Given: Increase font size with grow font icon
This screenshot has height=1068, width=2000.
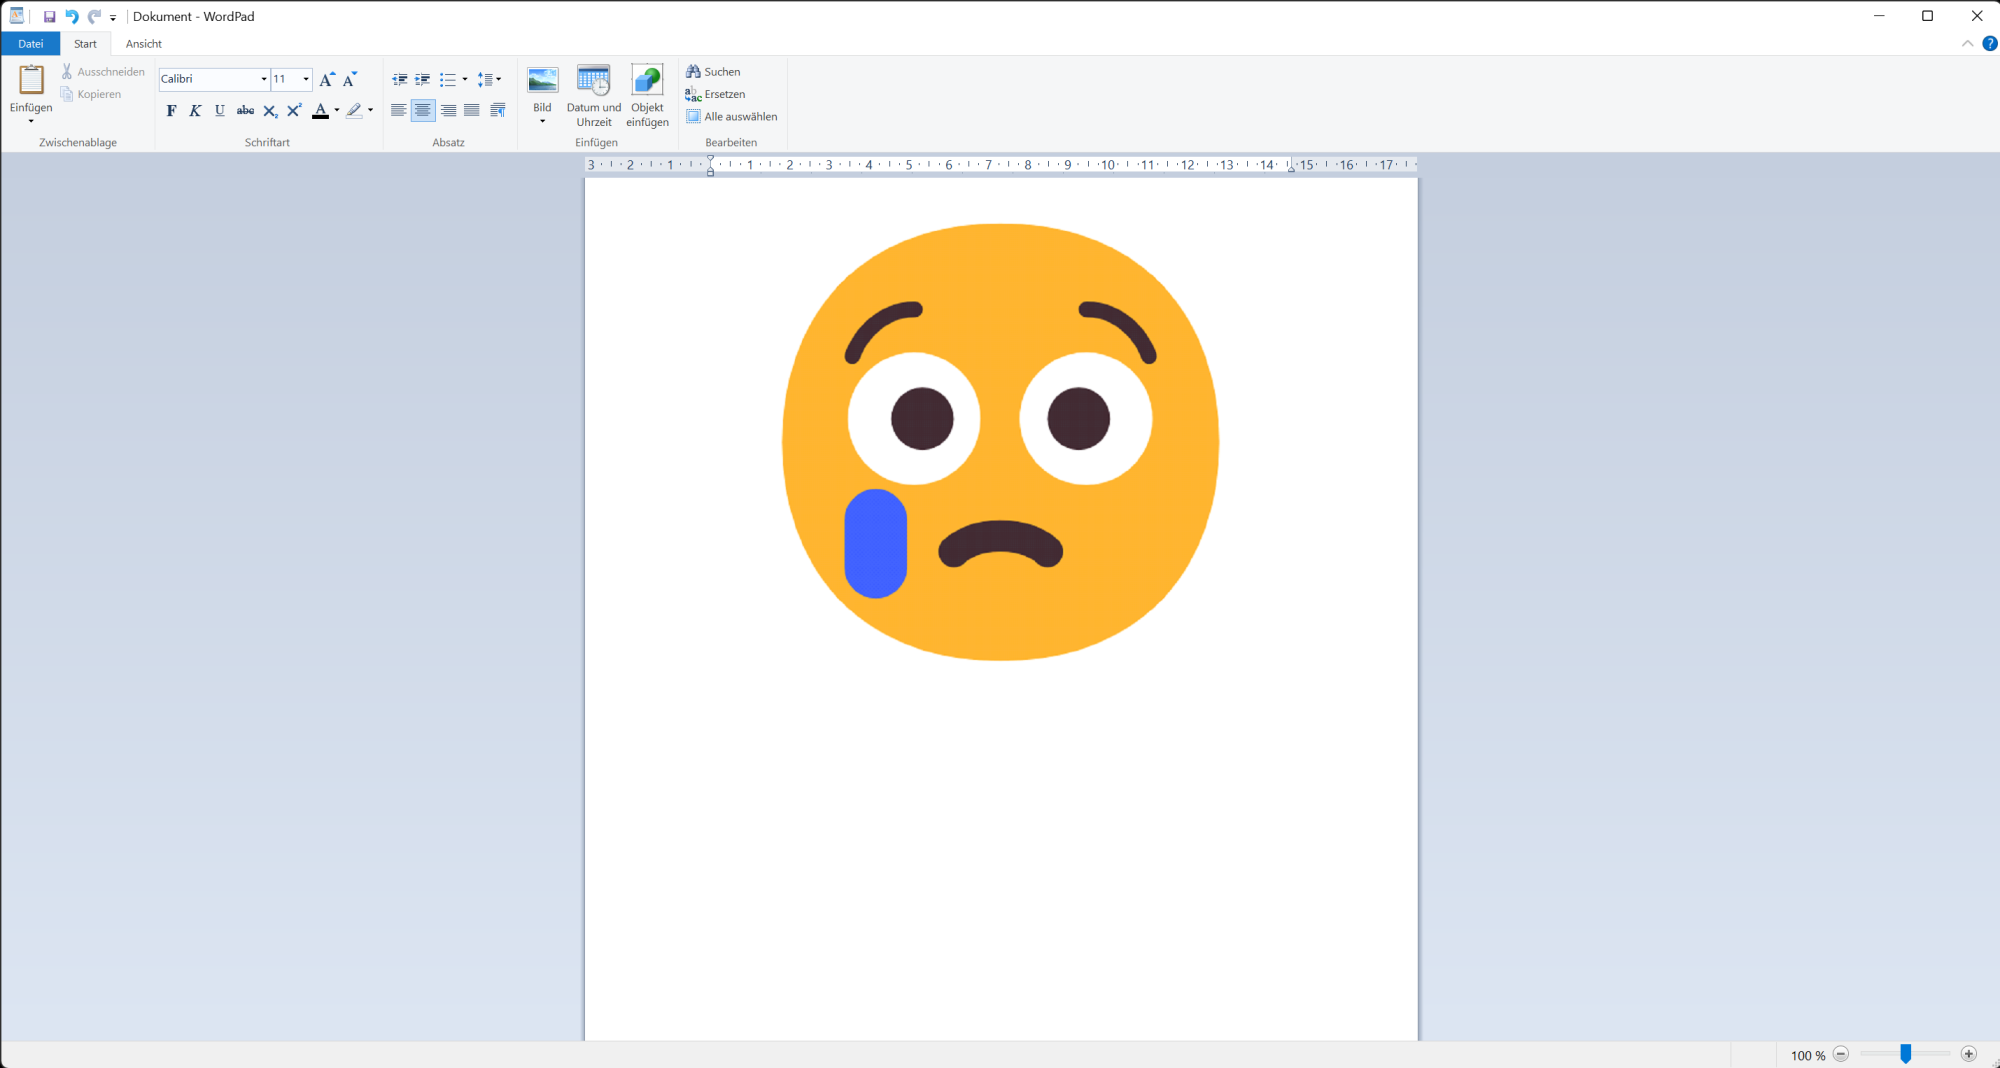Looking at the screenshot, I should coord(327,80).
